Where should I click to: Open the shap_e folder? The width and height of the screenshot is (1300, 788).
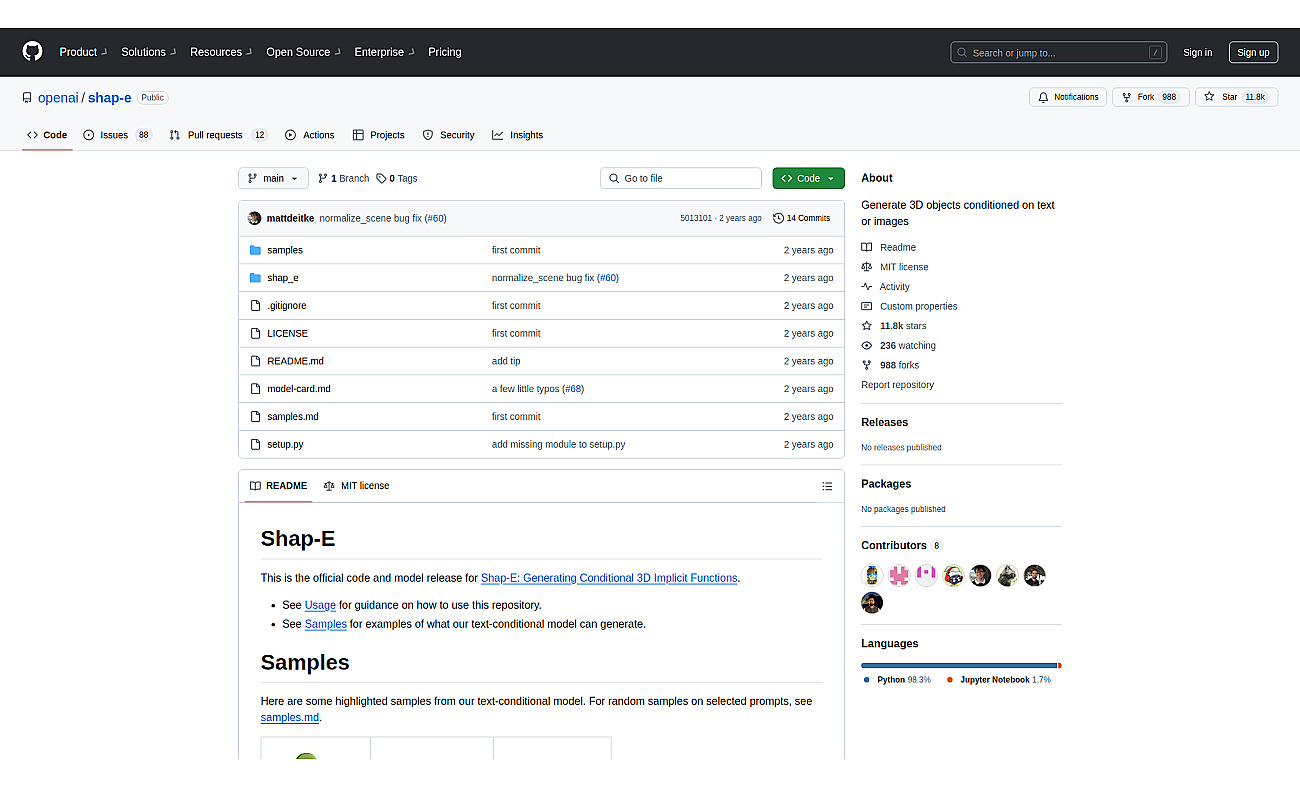[x=283, y=278]
